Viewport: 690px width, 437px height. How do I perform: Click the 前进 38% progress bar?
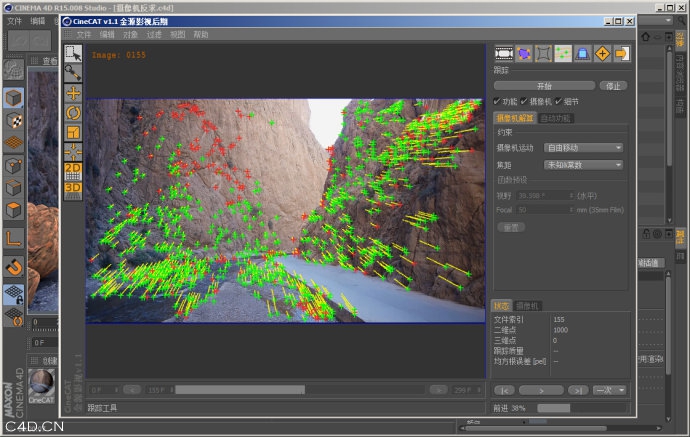click(x=582, y=408)
